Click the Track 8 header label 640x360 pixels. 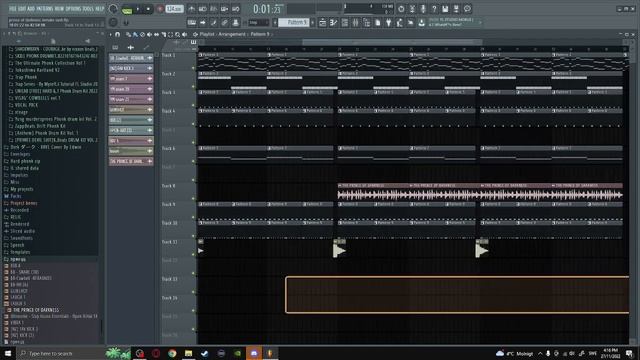coord(169,186)
